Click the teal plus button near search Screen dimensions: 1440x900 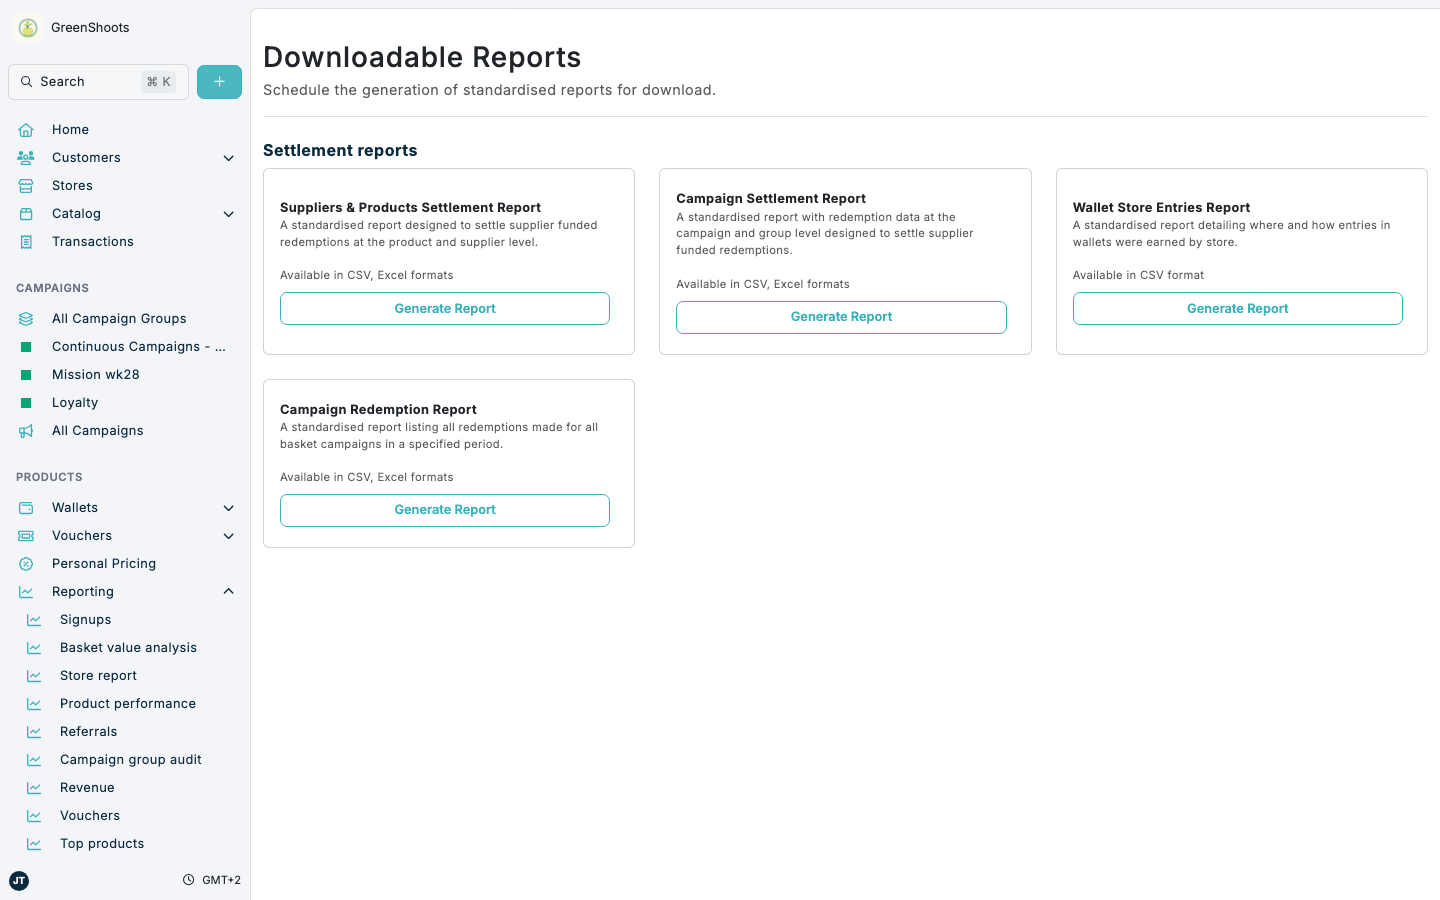tap(219, 81)
